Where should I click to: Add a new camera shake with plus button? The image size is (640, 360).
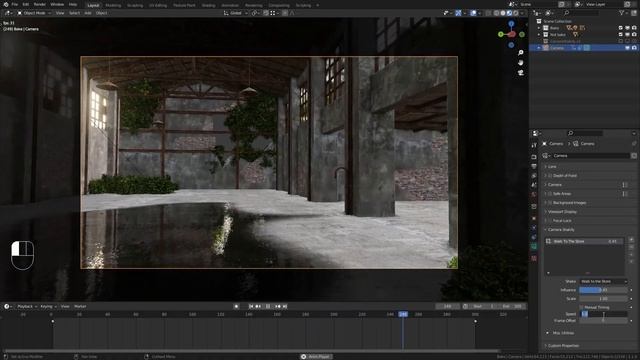tap(631, 240)
